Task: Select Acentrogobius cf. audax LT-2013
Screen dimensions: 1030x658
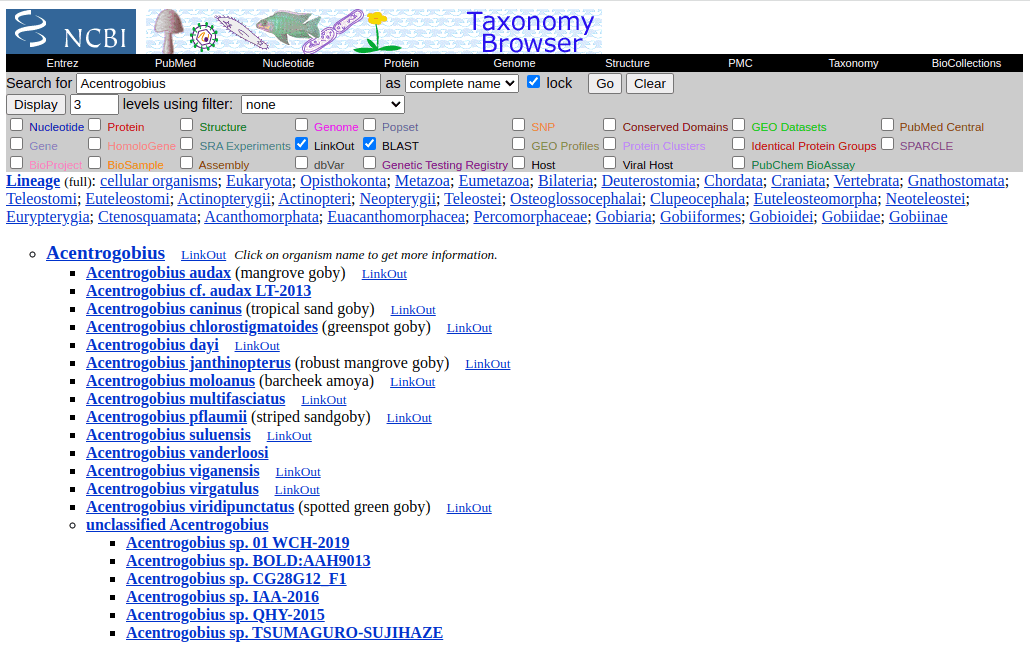Action: [198, 290]
